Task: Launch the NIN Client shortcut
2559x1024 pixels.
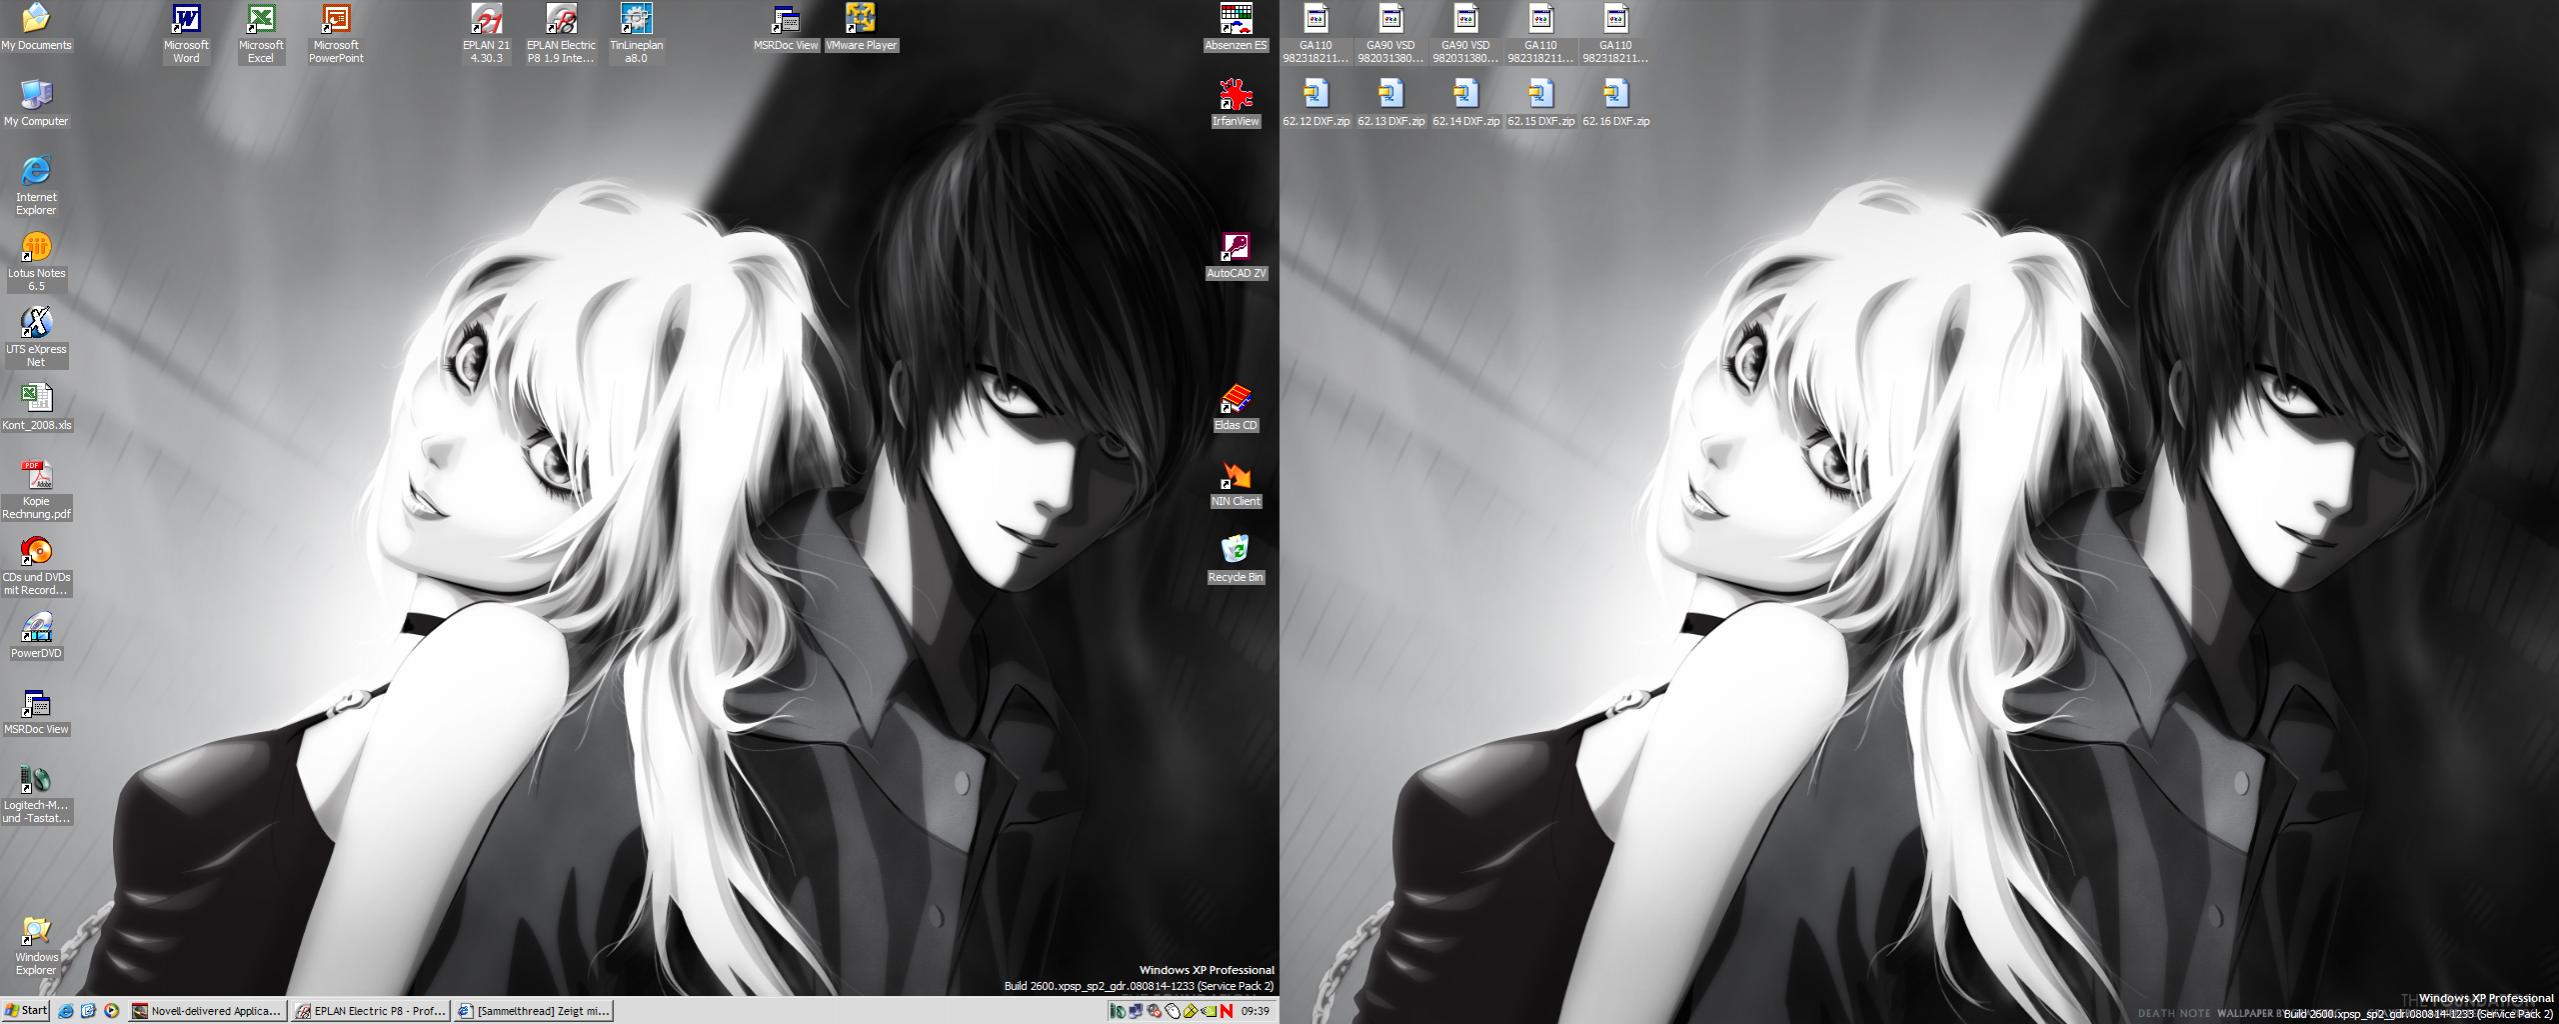Action: (x=1236, y=483)
